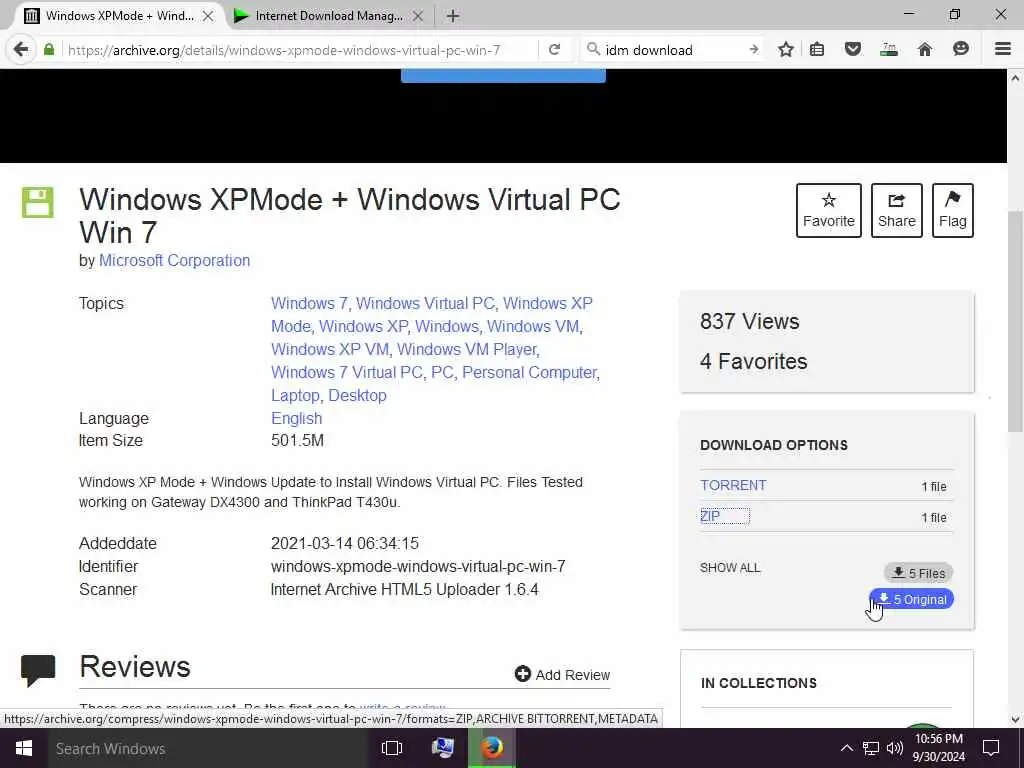Screen dimensions: 1024x768
Task: Click the scrollbar down arrow
Action: pos(1016,720)
